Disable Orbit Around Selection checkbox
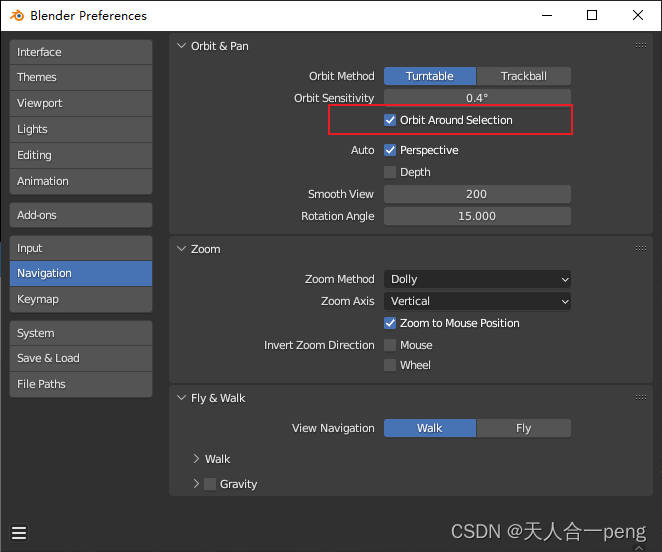The height and width of the screenshot is (552, 662). point(390,120)
